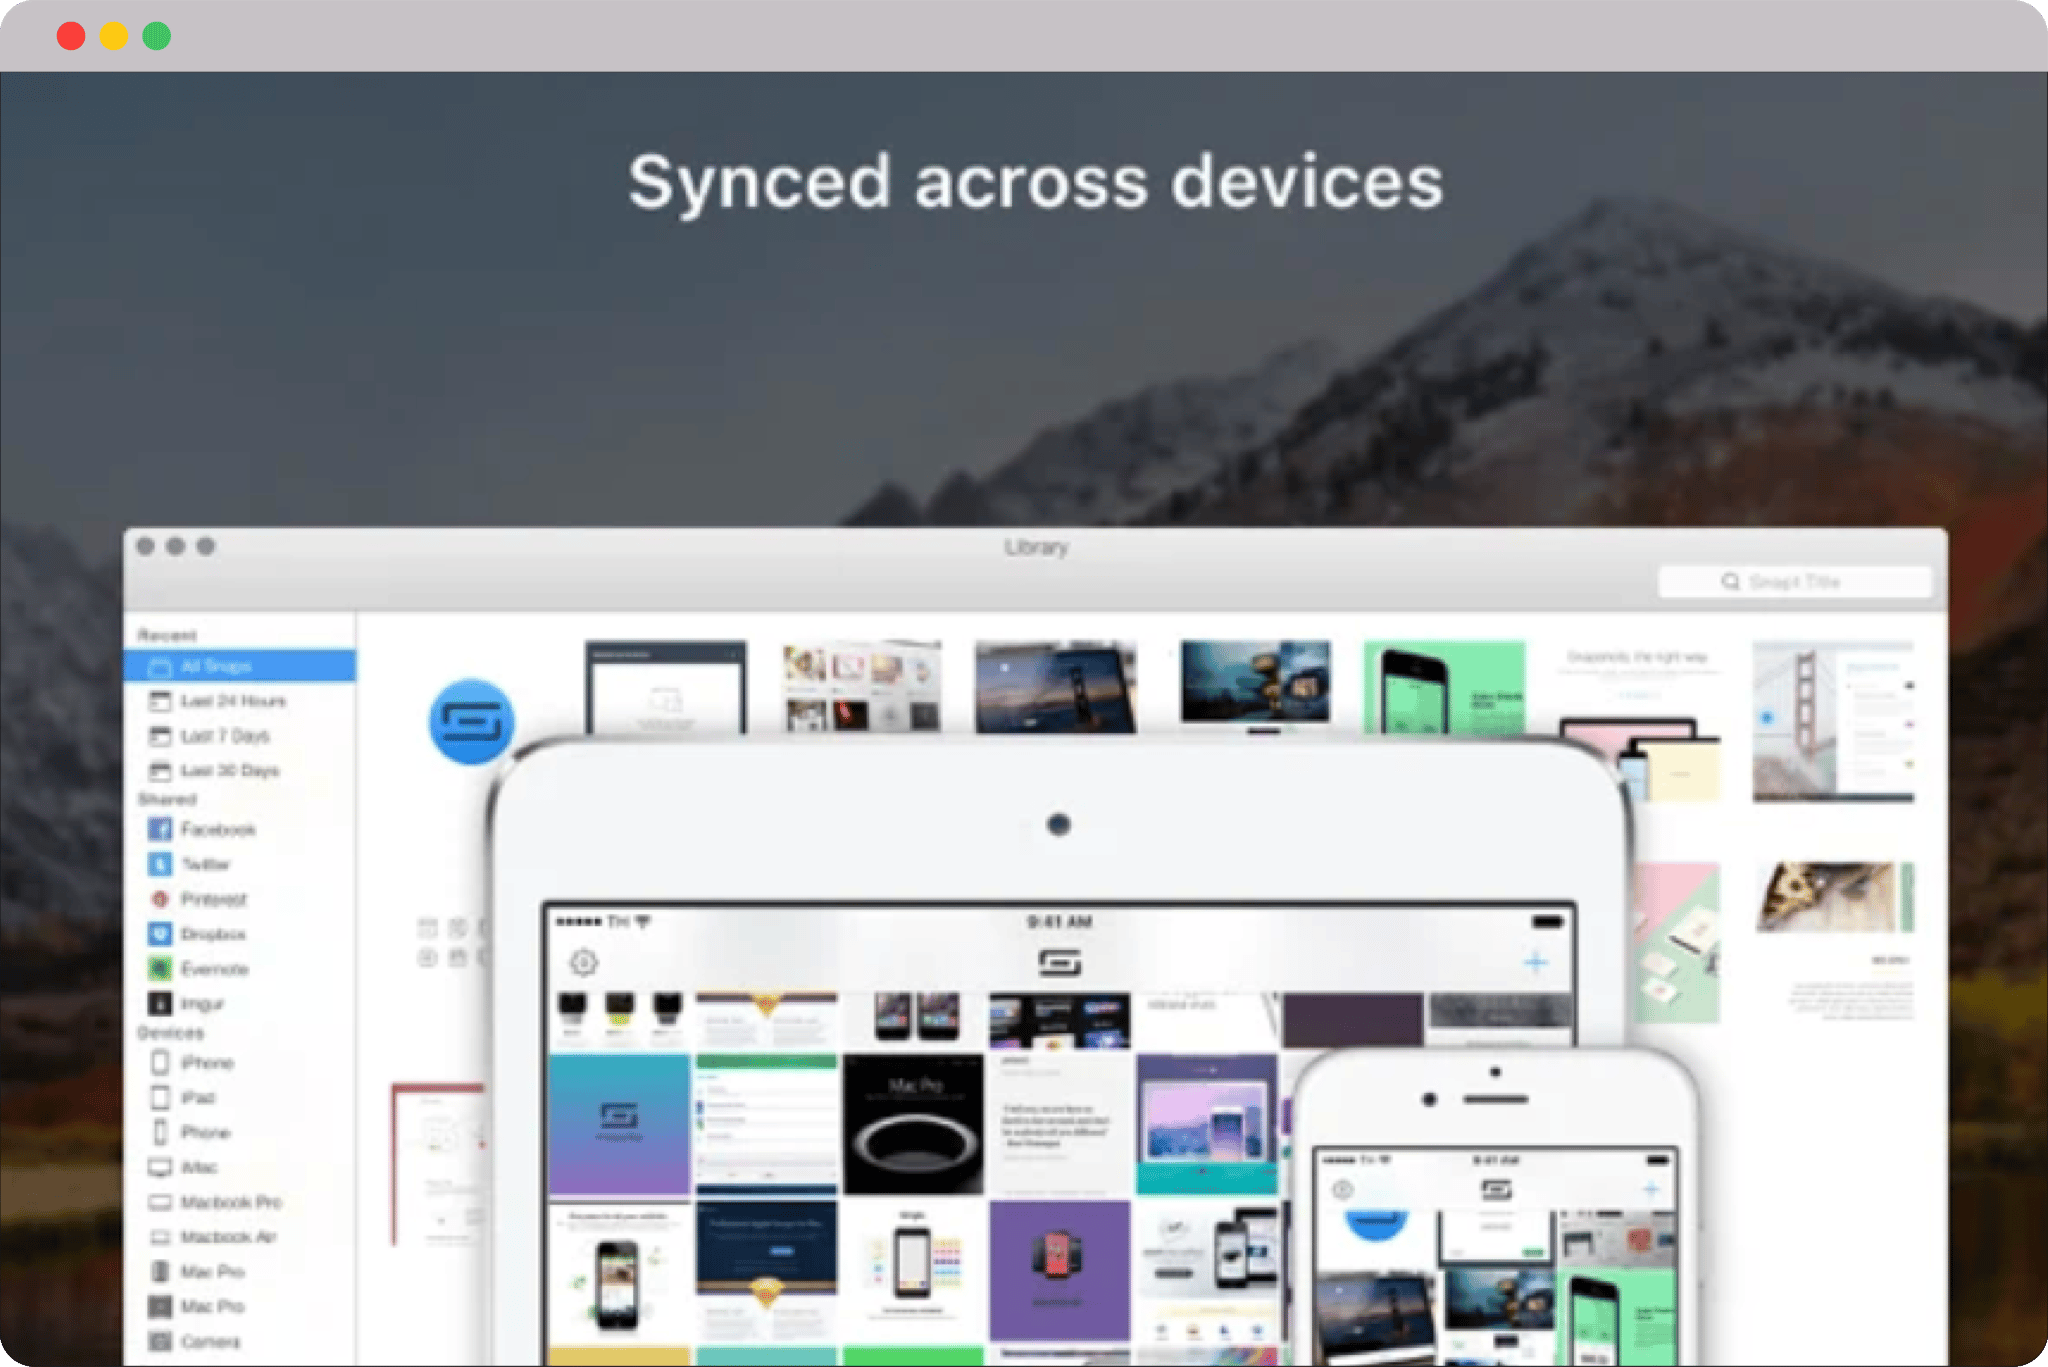Click the Evernote icon in sidebar
This screenshot has height=1367, width=2048.
(x=160, y=968)
